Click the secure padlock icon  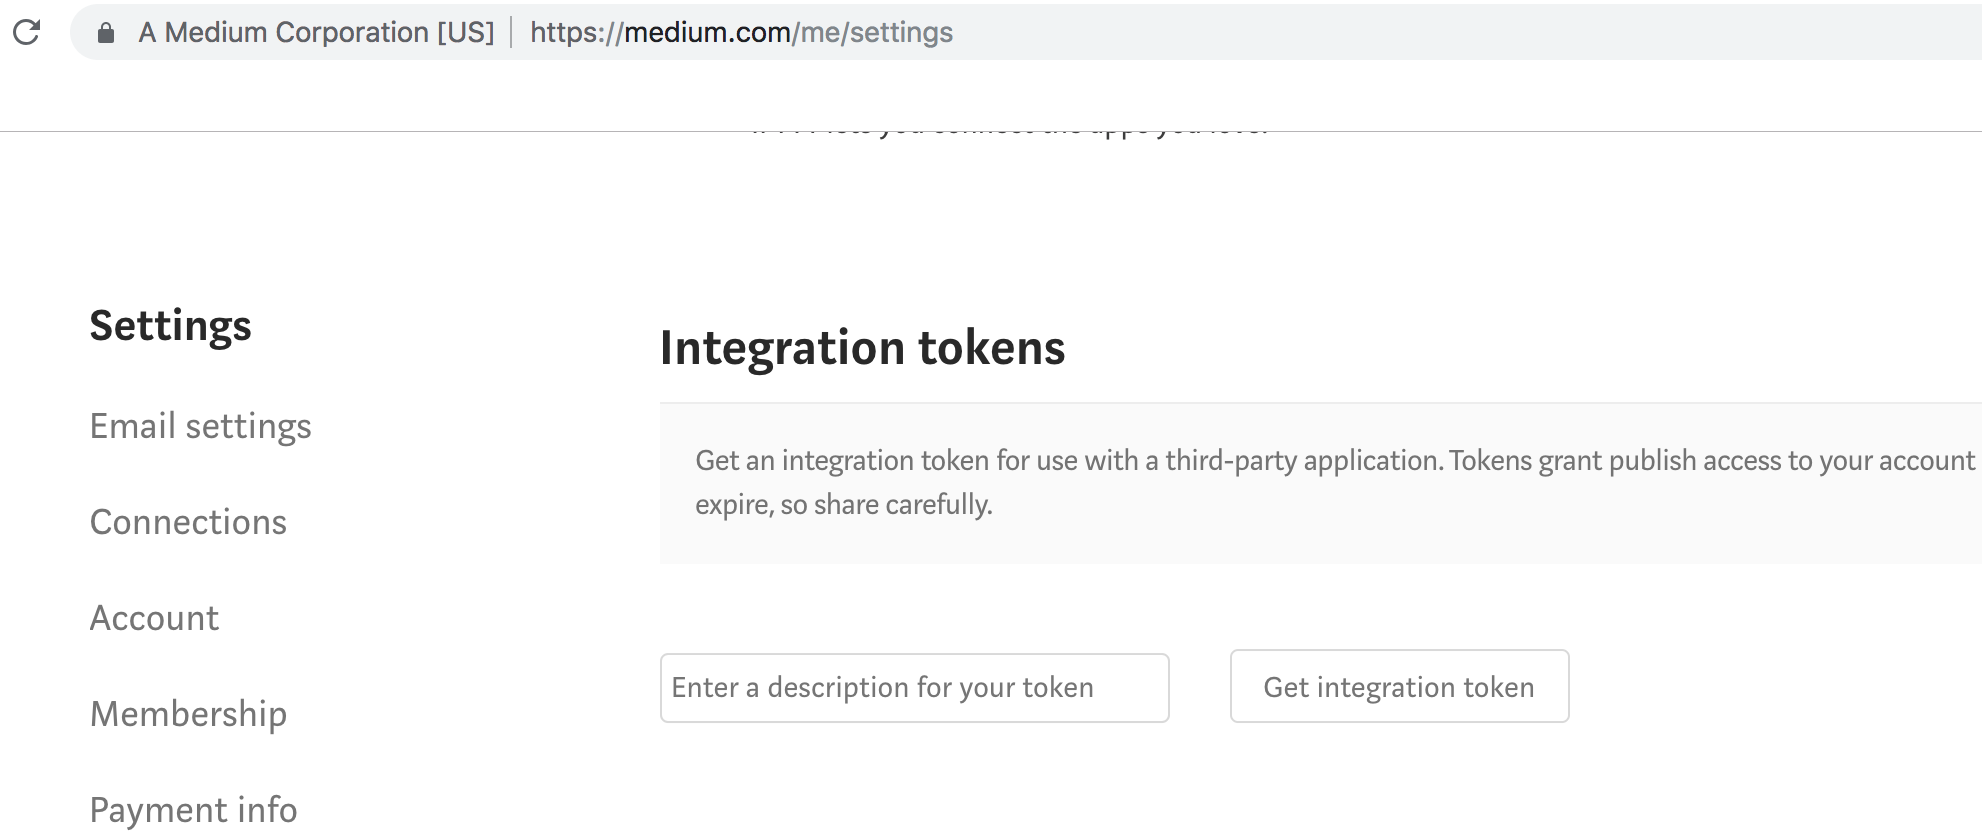[106, 33]
